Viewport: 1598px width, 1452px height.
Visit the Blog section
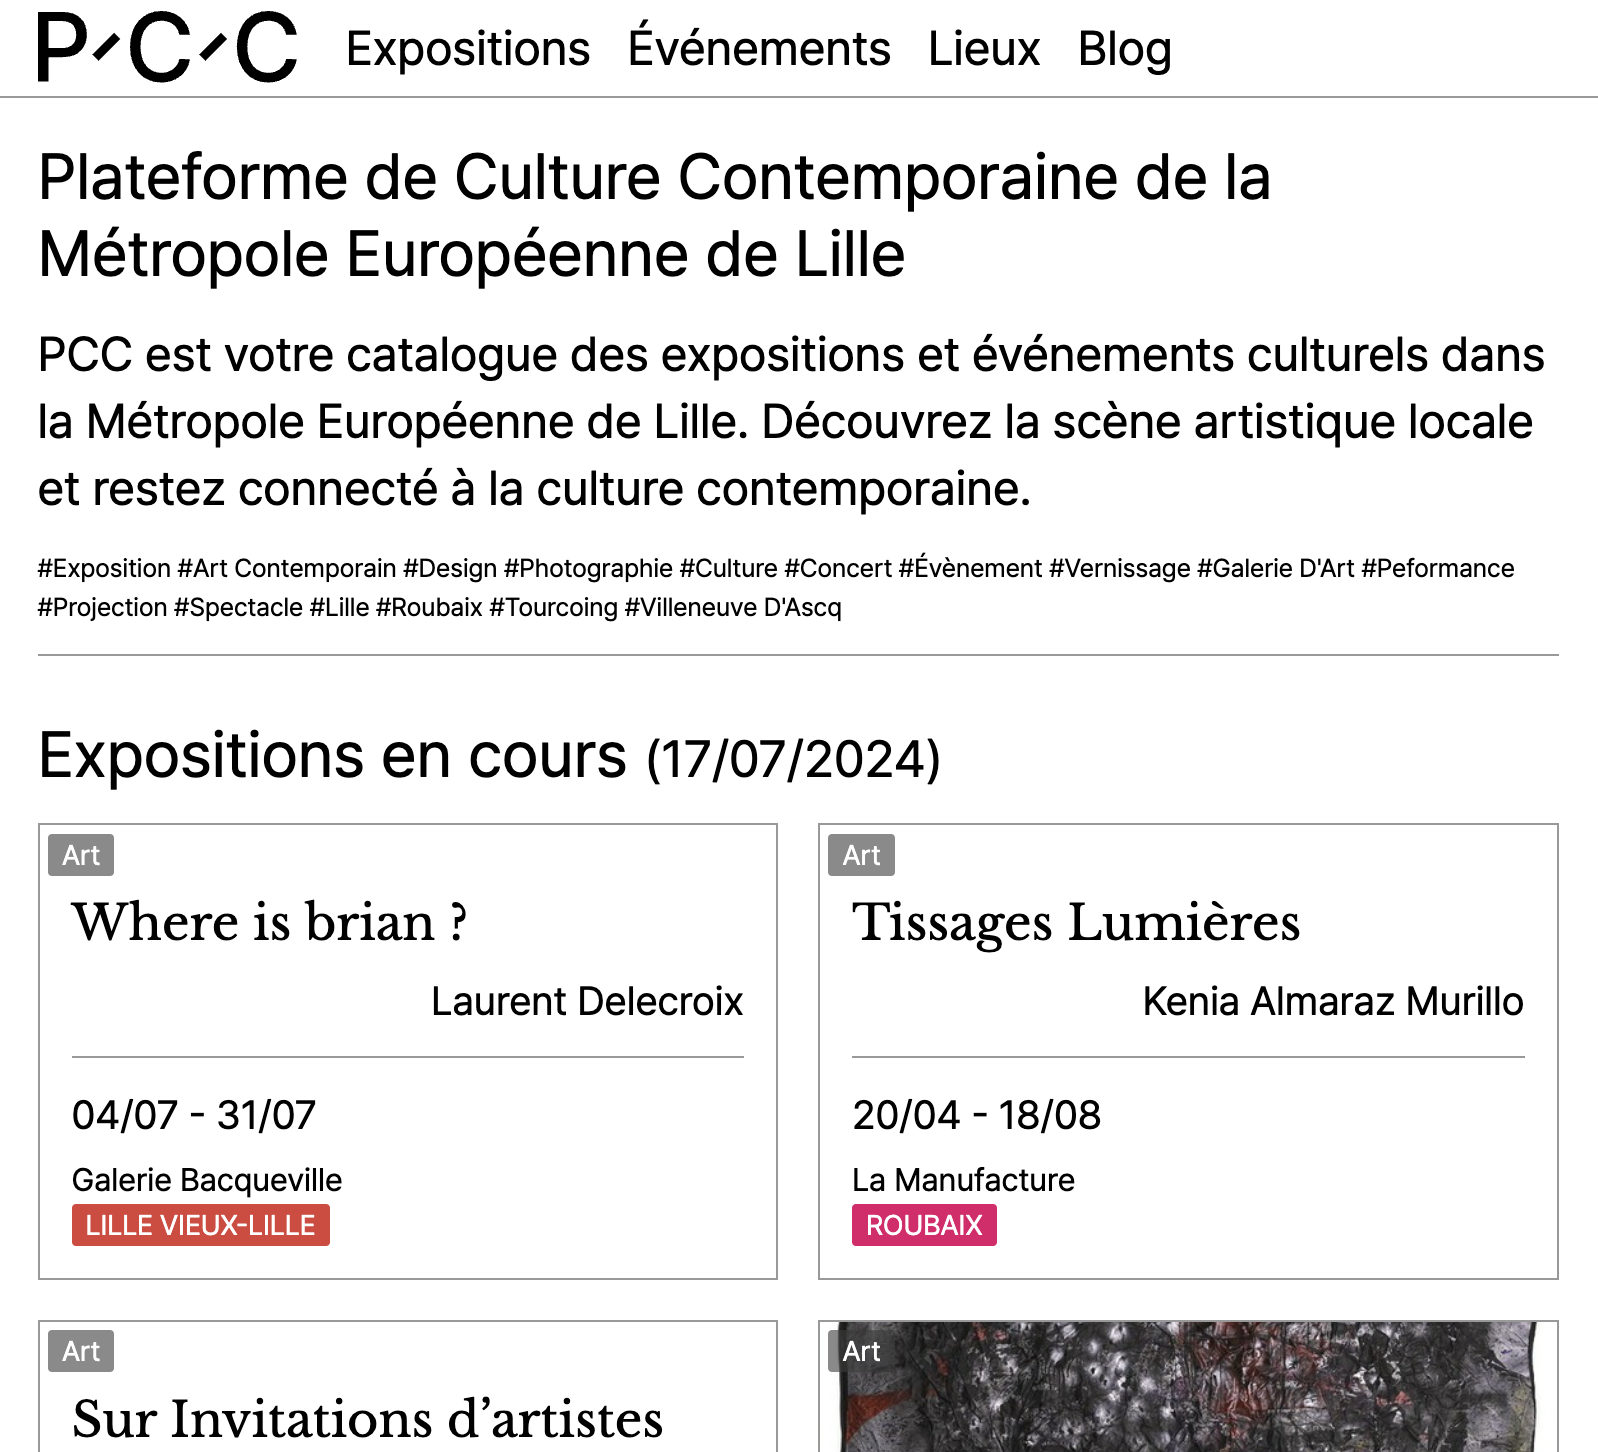(1124, 49)
